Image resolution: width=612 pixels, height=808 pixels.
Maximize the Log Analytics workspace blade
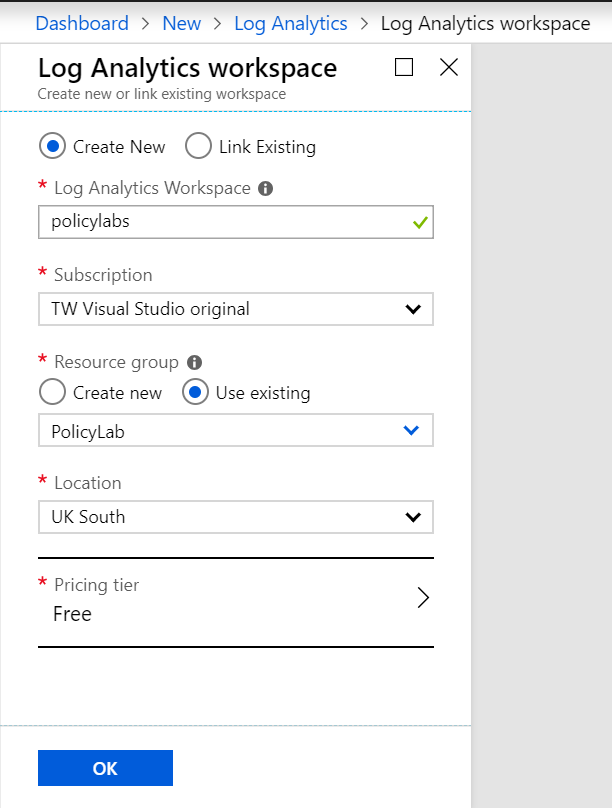click(x=404, y=67)
